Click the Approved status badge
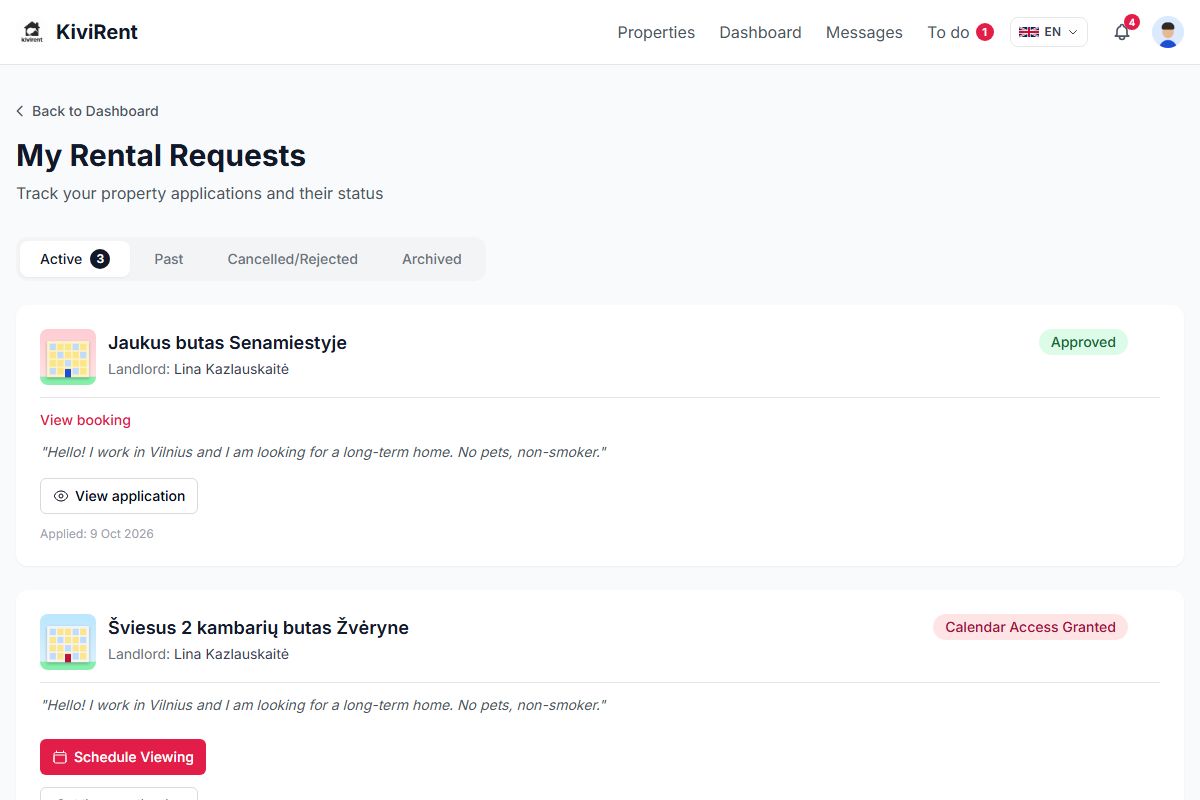 tap(1083, 342)
